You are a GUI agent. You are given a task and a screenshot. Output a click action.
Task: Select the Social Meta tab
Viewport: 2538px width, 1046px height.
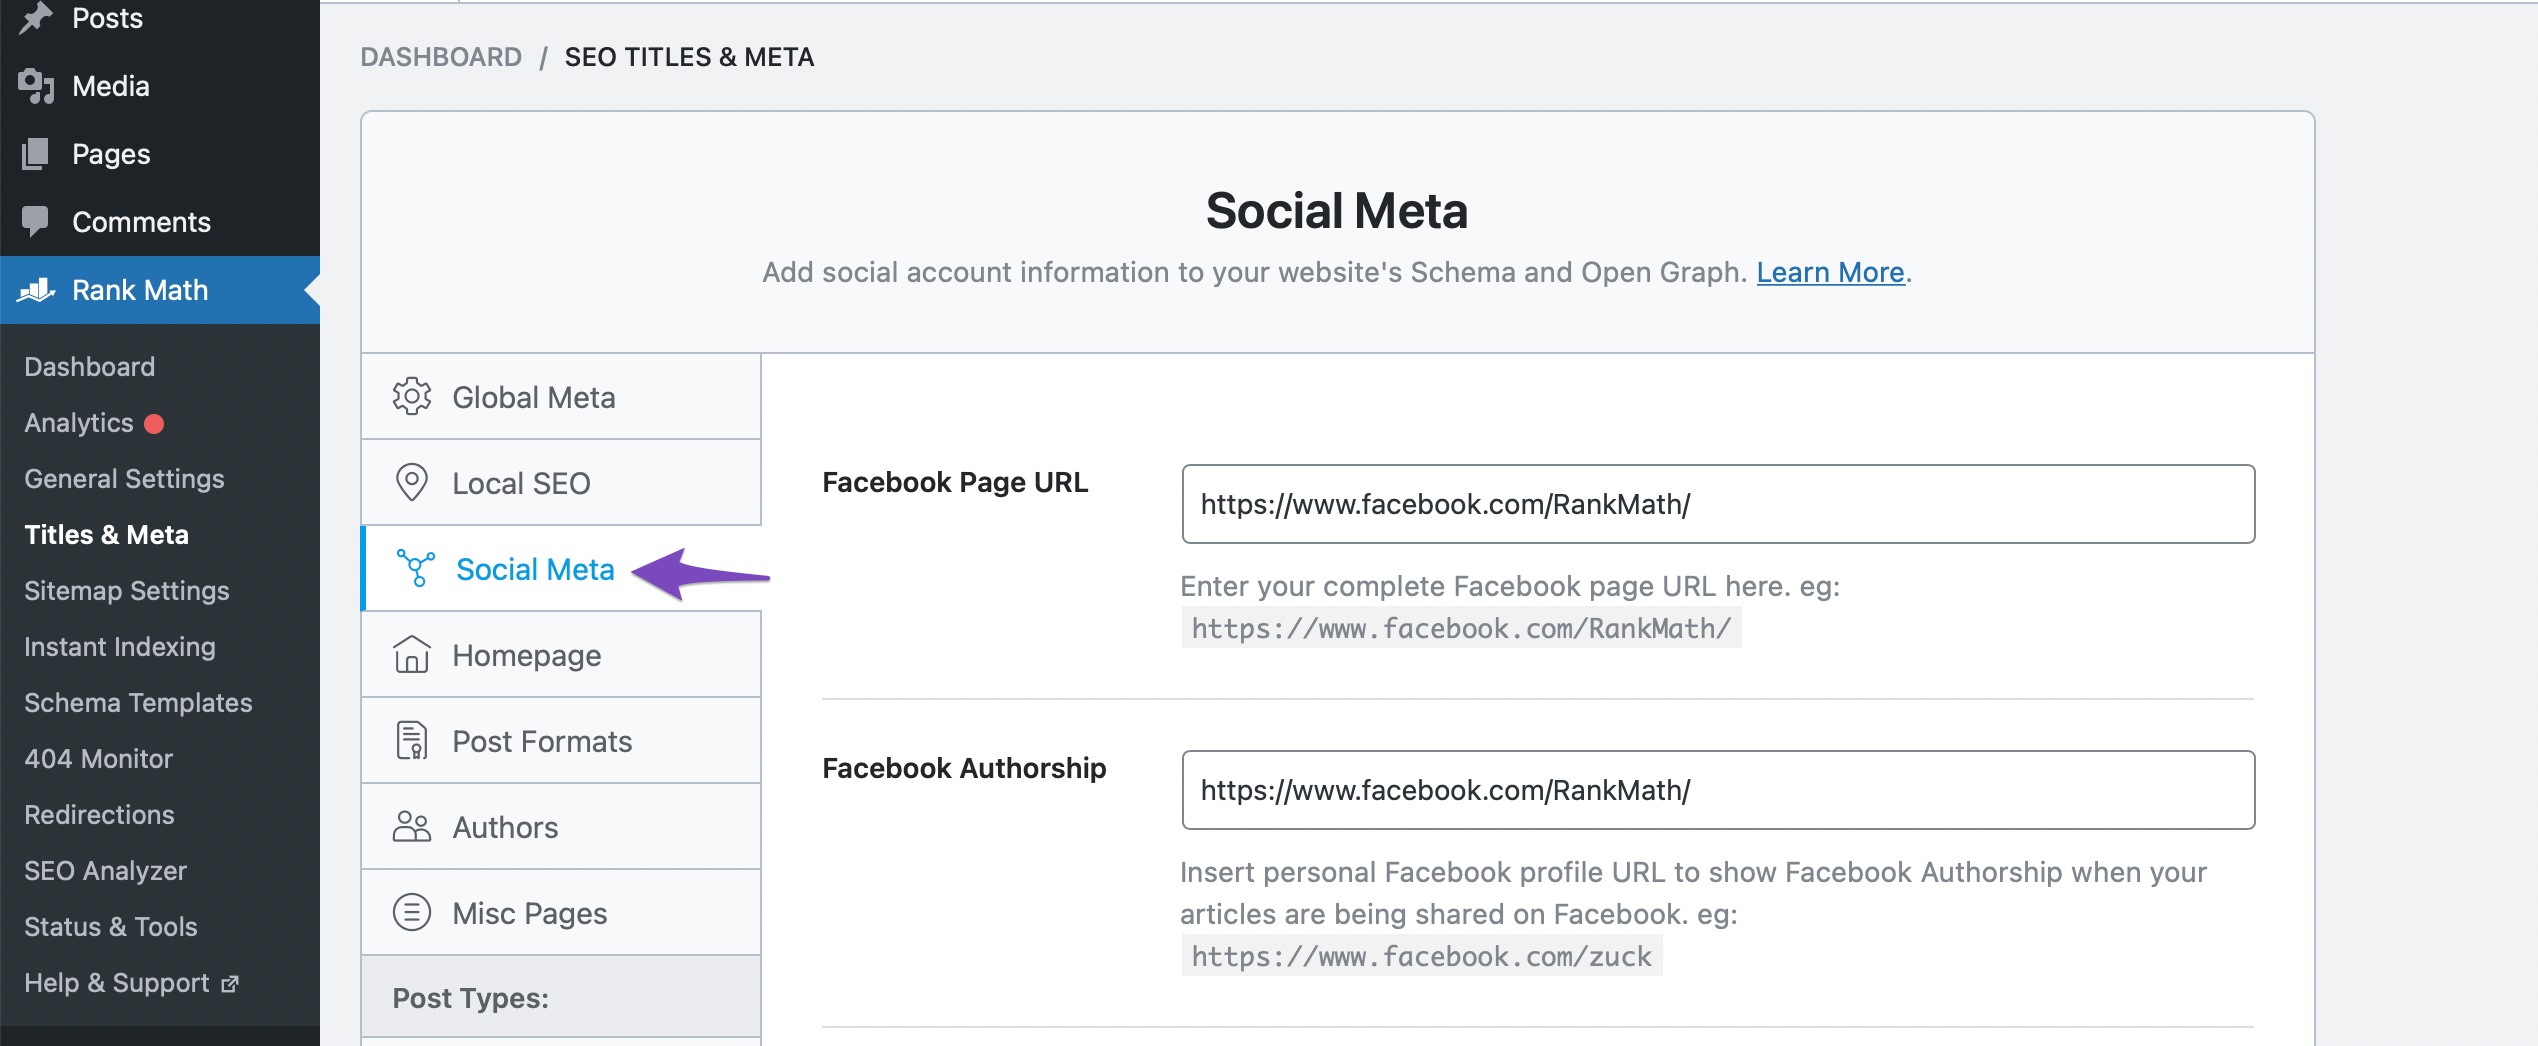561,569
